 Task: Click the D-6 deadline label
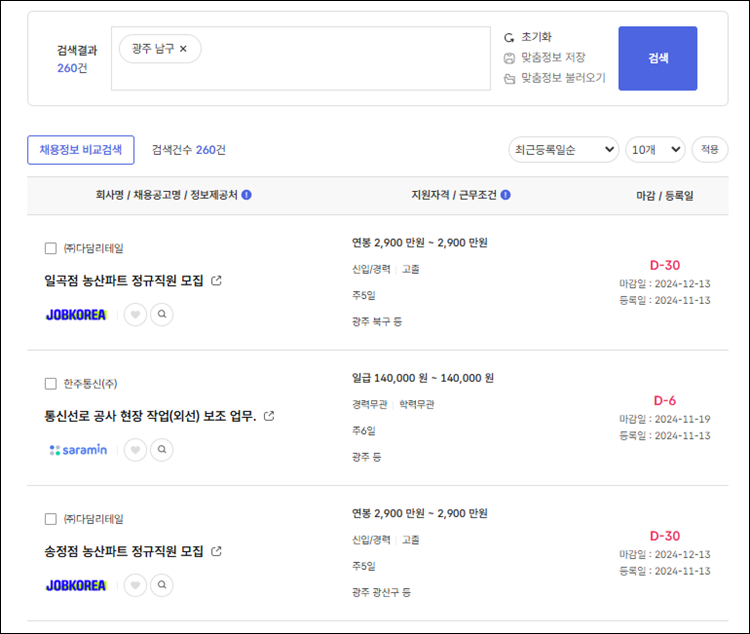[664, 400]
